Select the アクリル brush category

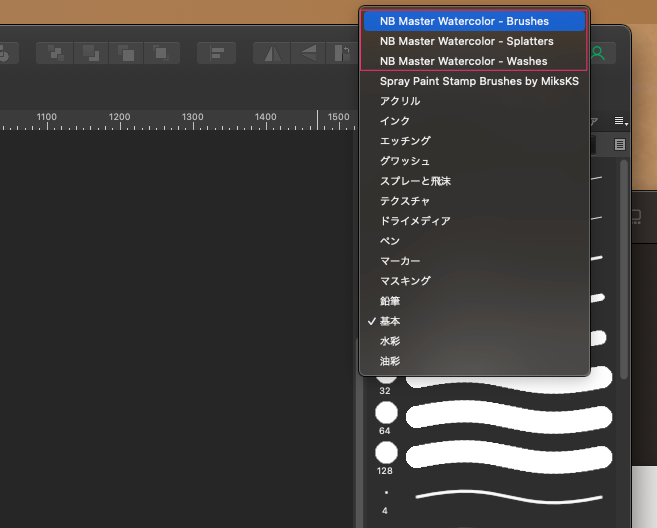(x=400, y=101)
